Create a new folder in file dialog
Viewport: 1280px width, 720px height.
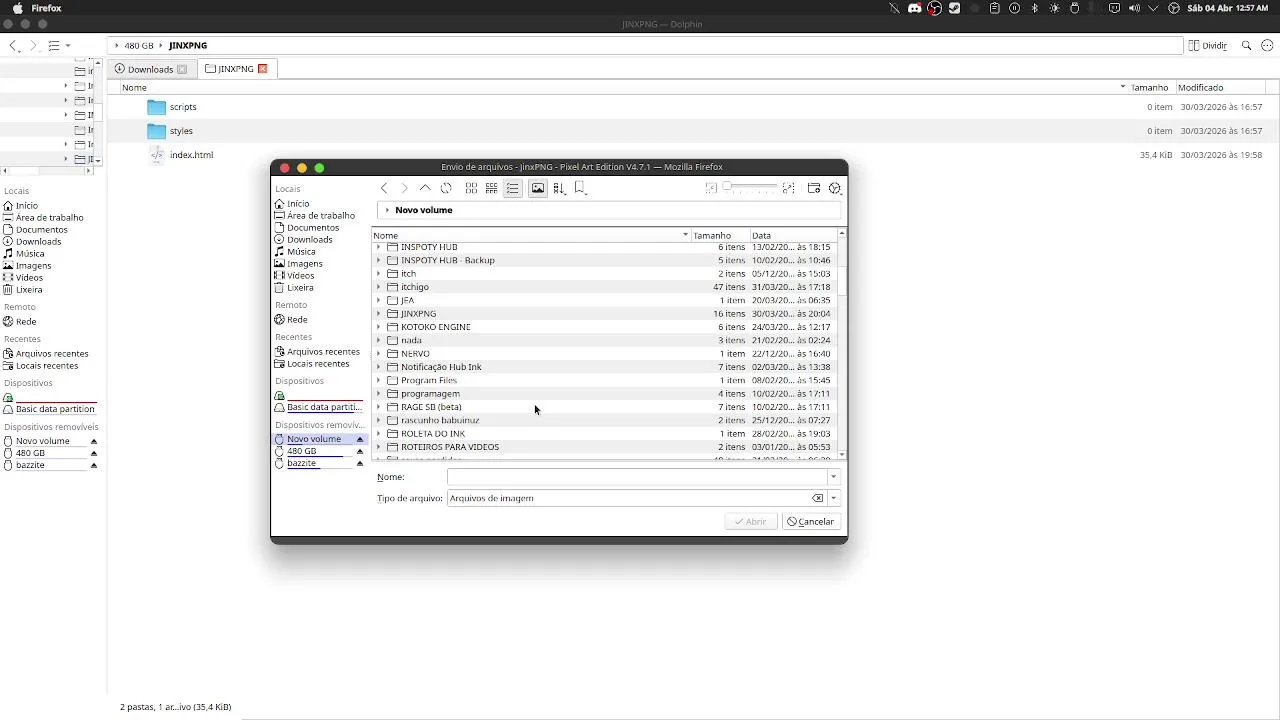[814, 188]
